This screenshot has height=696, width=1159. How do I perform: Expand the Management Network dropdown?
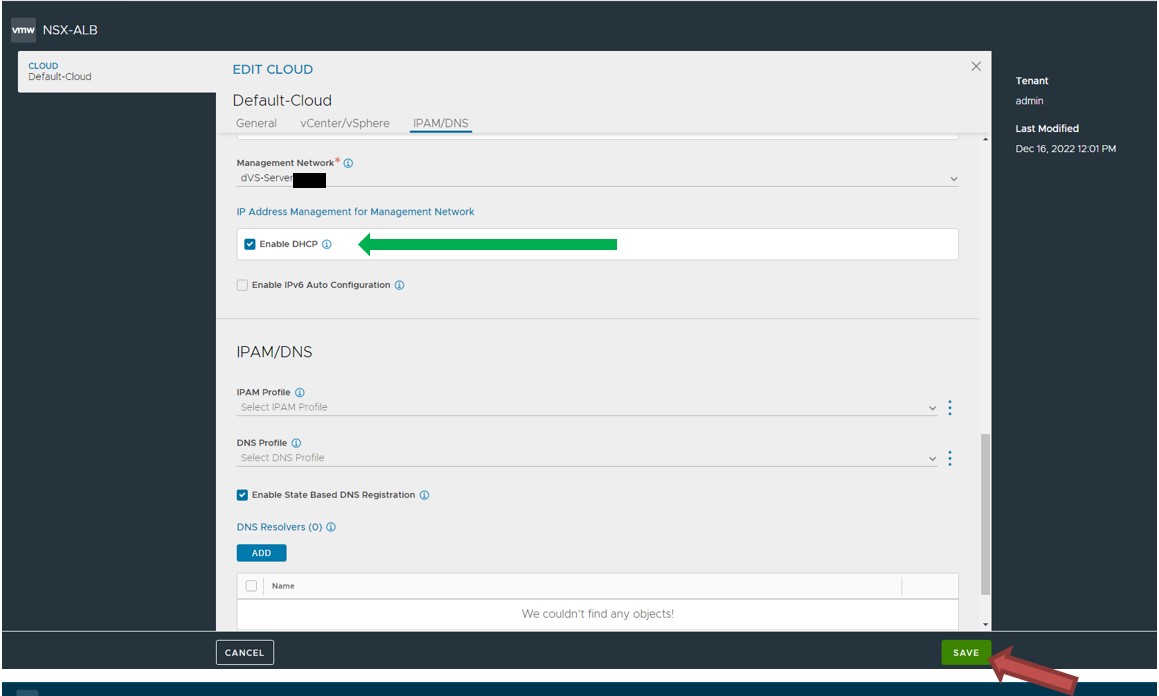point(597,179)
